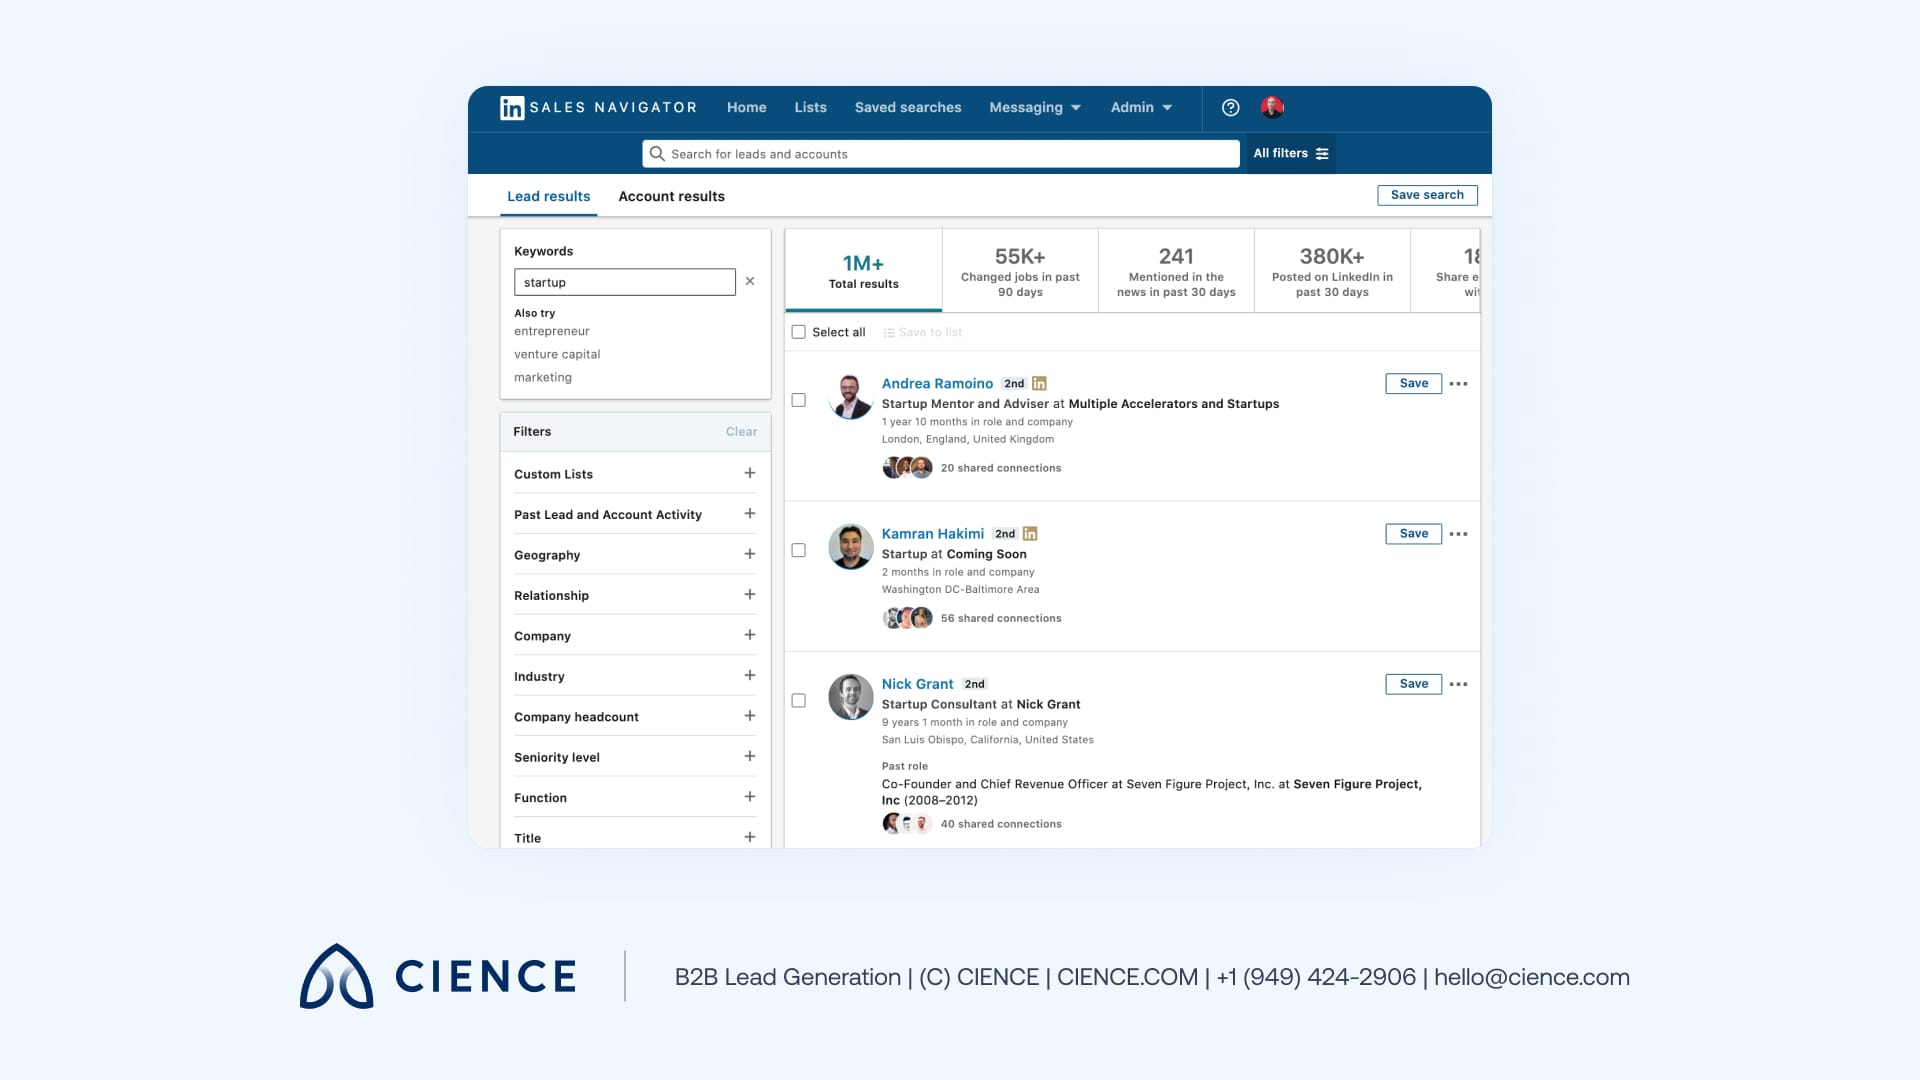
Task: Click the LinkedIn premium badge beside Kamran Hakimi
Action: (x=1030, y=534)
